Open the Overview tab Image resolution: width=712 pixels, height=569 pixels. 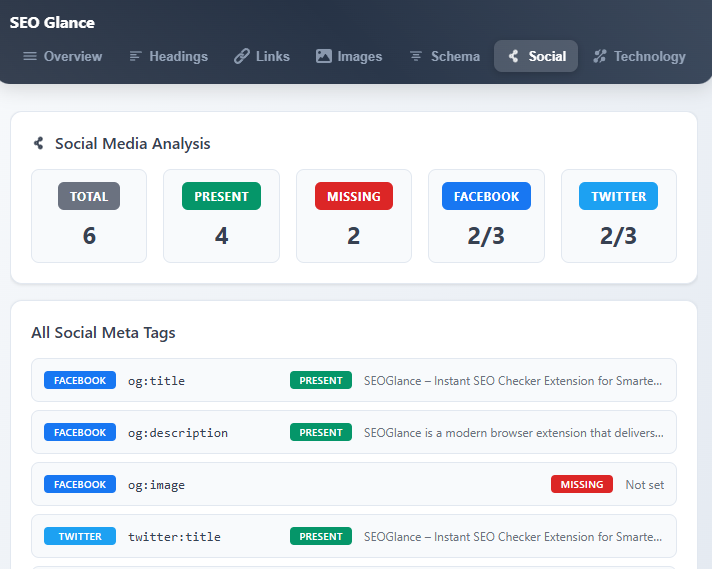[63, 56]
